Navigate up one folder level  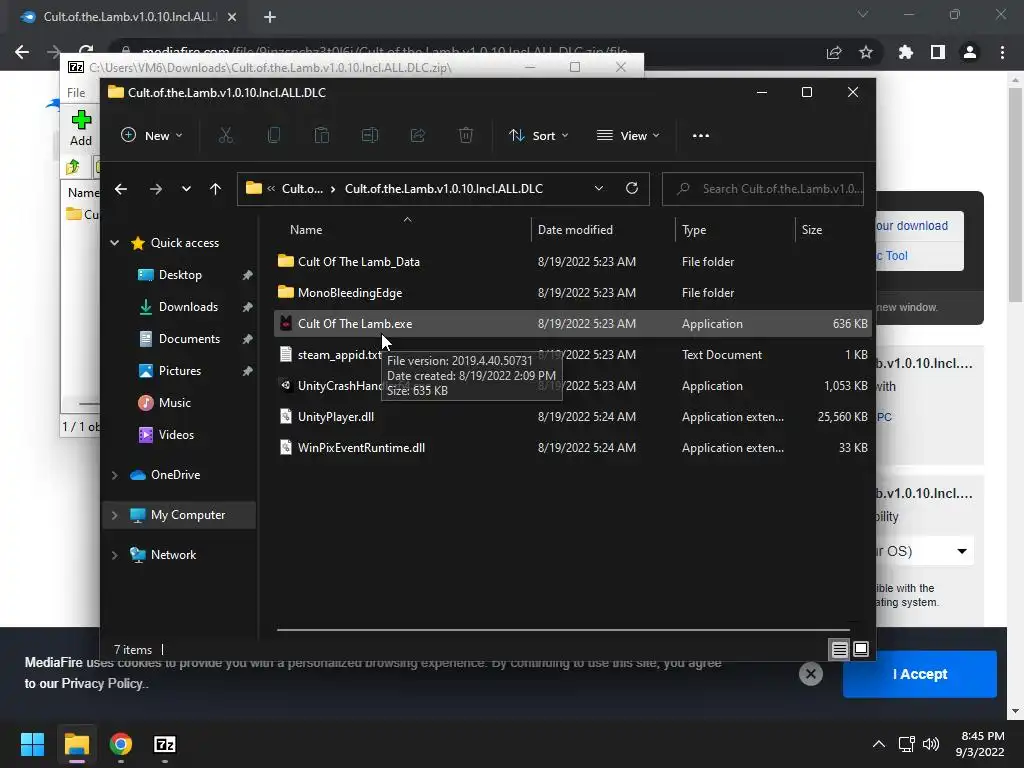pyautogui.click(x=215, y=189)
